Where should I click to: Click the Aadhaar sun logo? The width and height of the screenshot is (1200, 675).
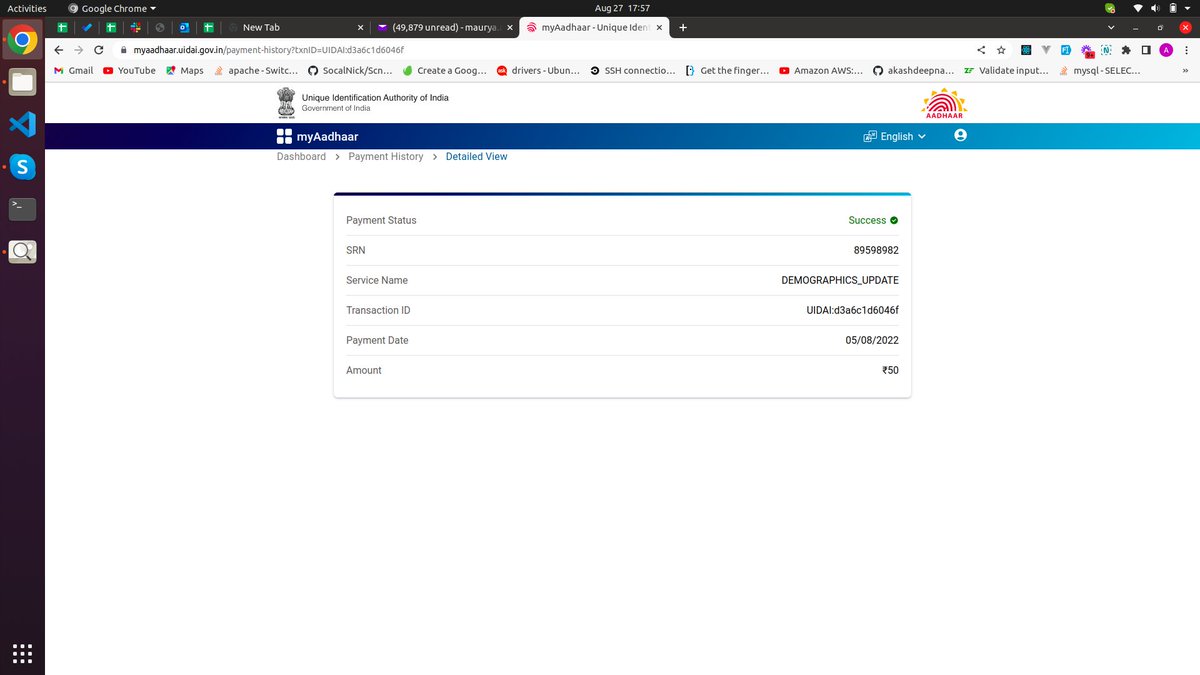click(x=944, y=103)
